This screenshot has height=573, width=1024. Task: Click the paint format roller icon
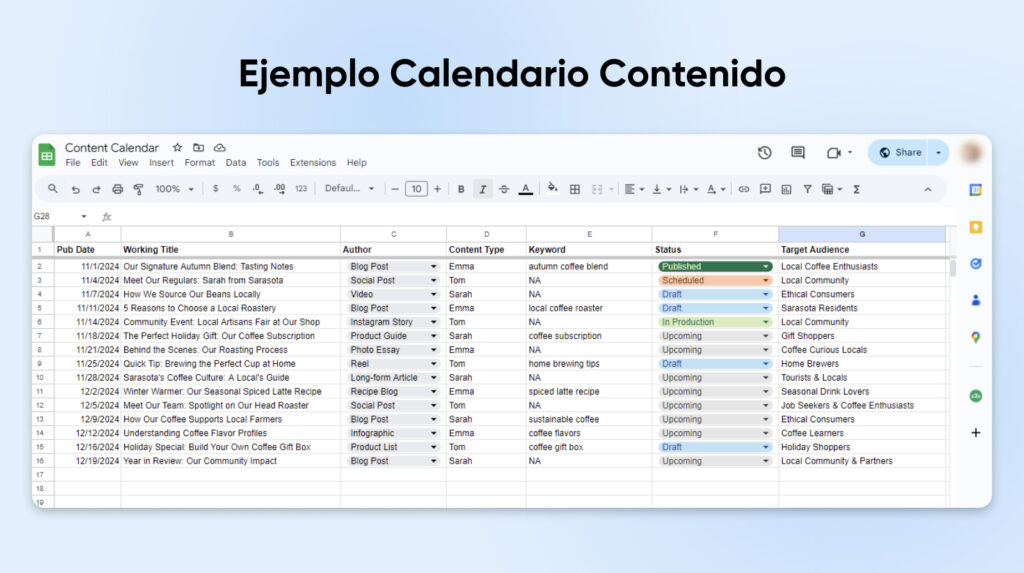[x=138, y=189]
